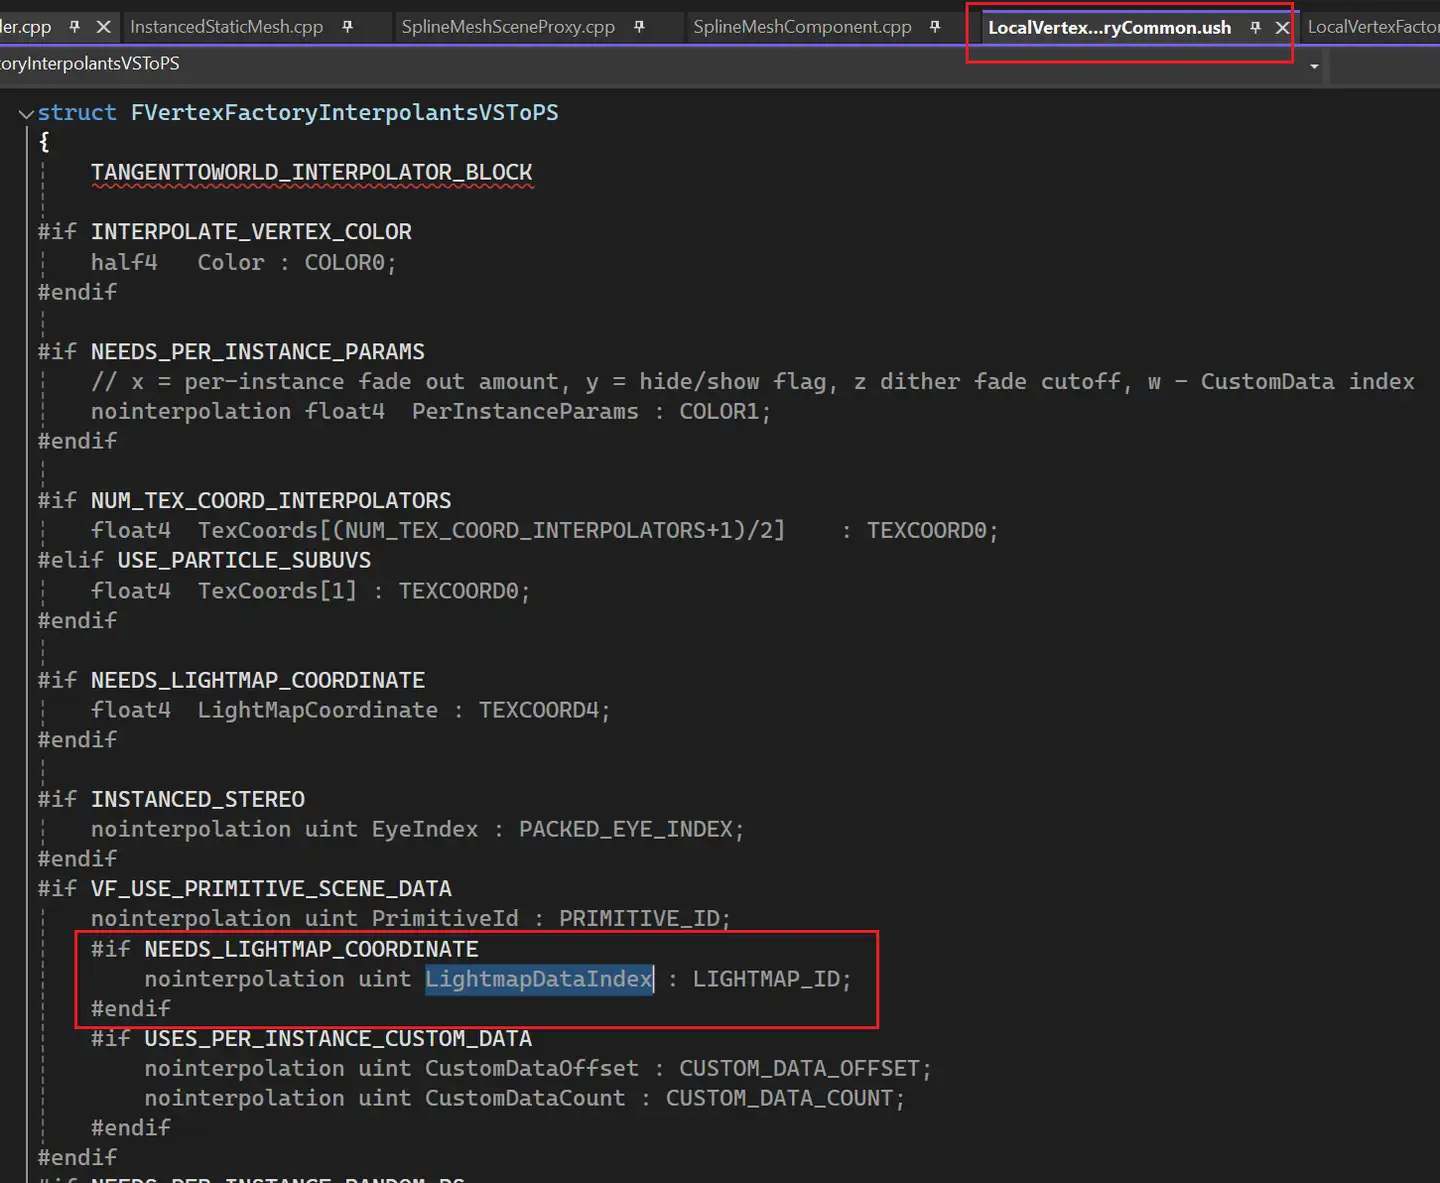
Task: Click the X icon on the ler.cpp tab
Action: (x=104, y=27)
